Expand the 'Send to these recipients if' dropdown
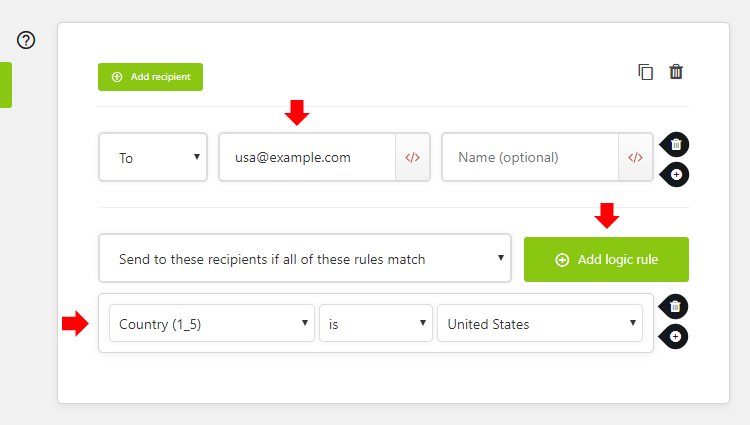The width and height of the screenshot is (750, 425). click(305, 258)
